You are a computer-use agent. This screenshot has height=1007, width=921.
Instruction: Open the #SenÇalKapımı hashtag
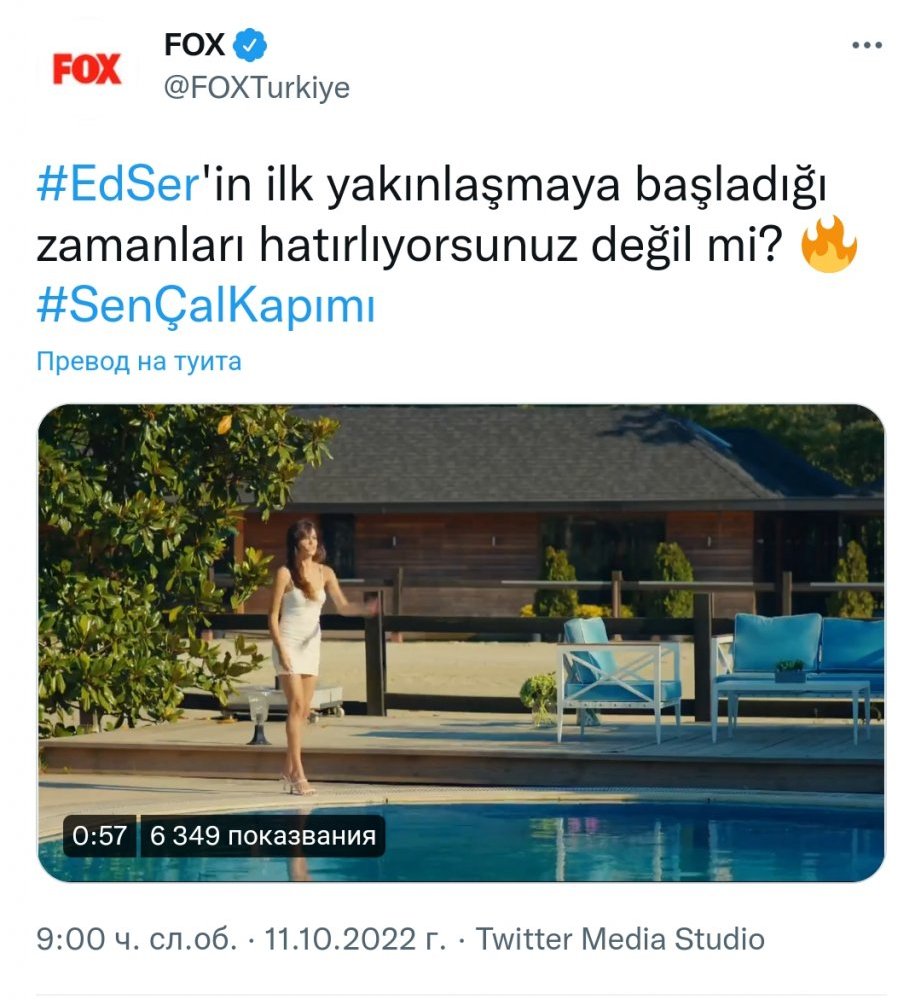click(x=206, y=306)
